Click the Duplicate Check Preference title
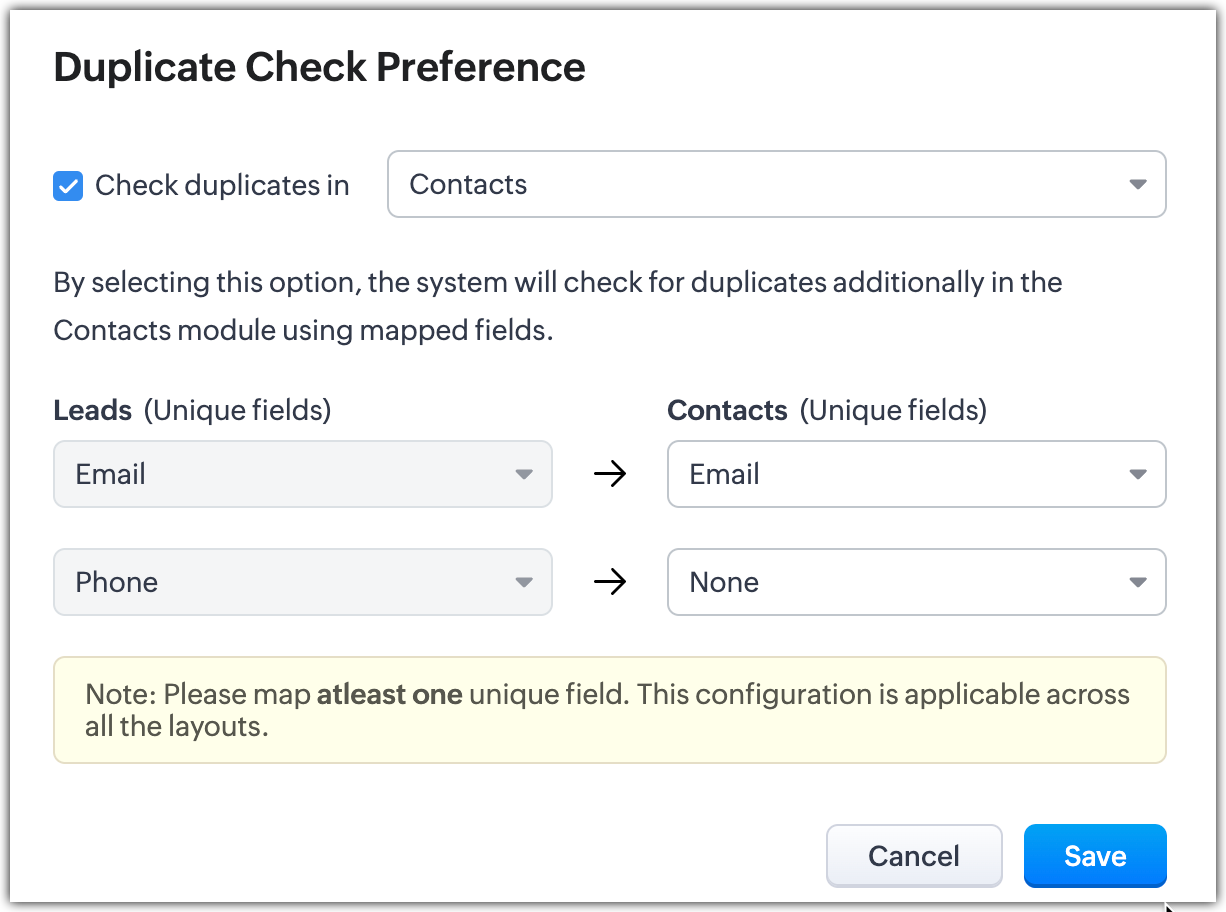The width and height of the screenshot is (1226, 912). 319,68
